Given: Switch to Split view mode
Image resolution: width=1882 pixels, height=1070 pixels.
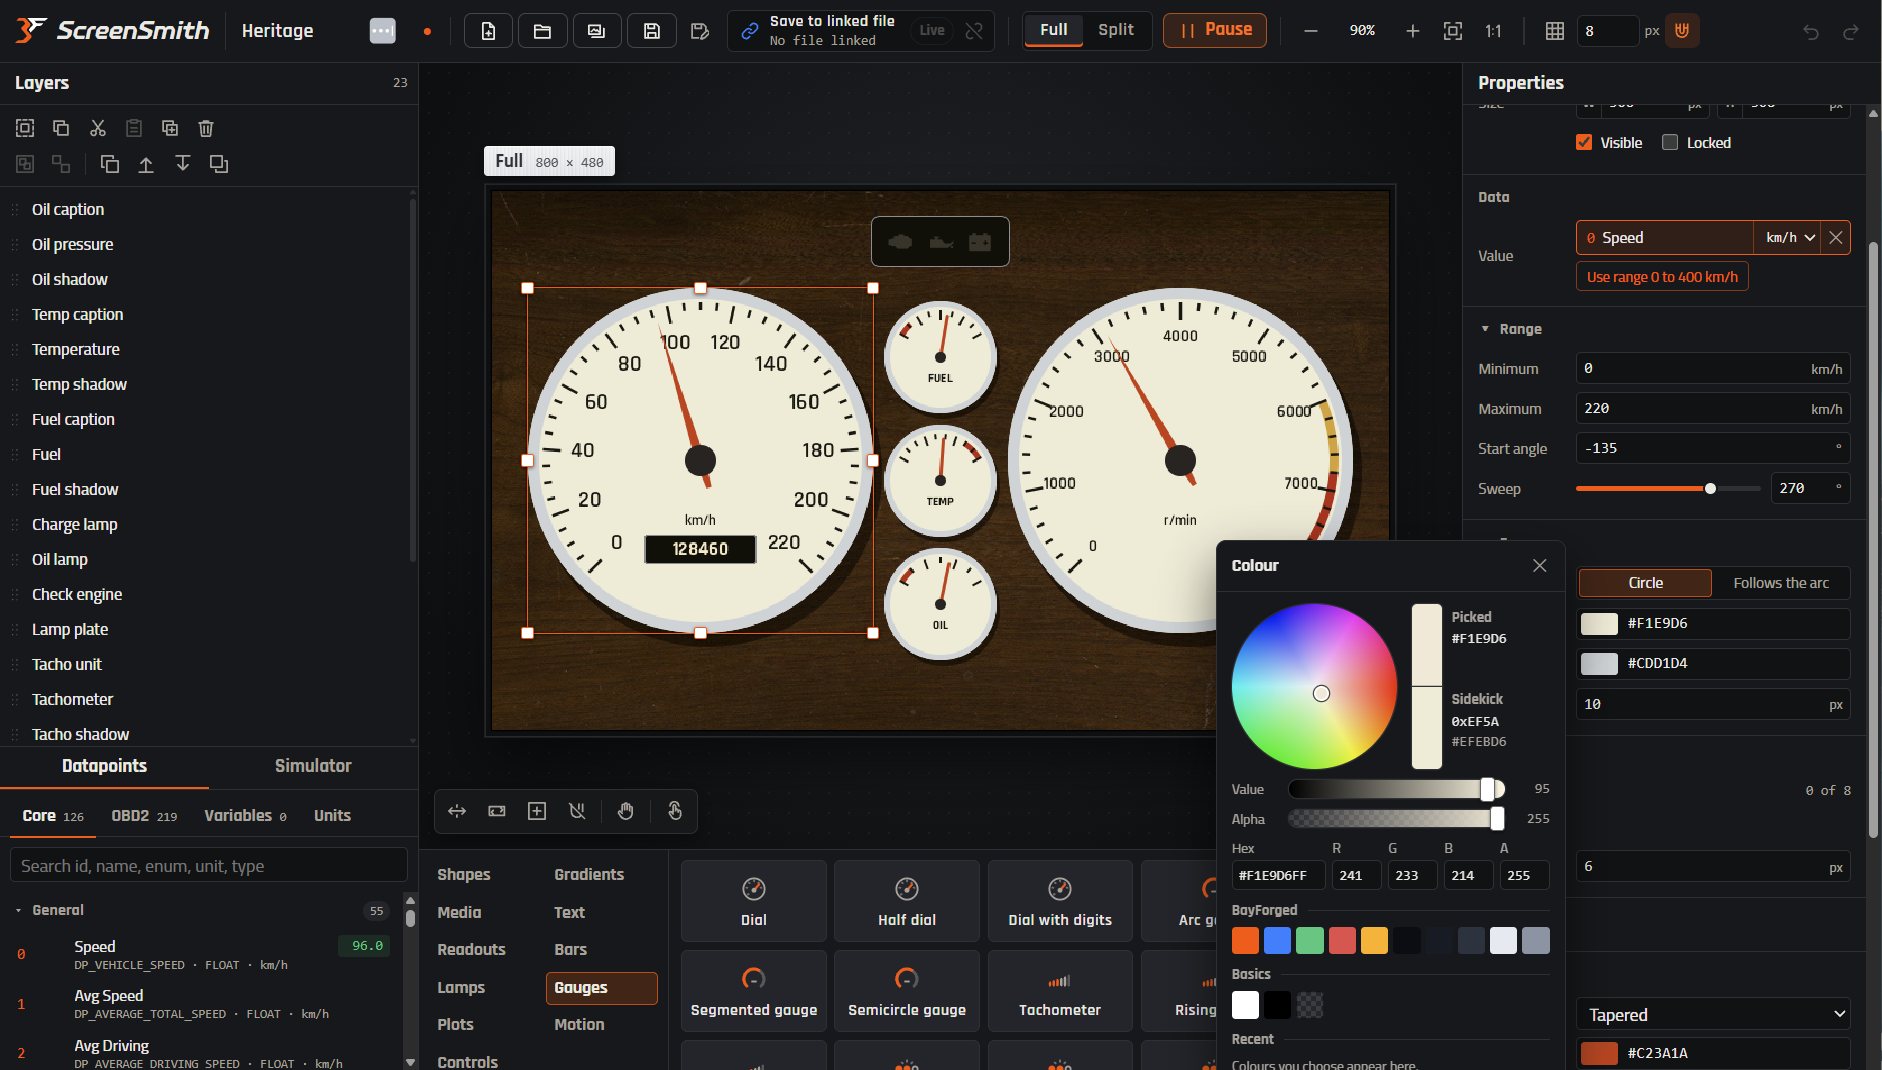Looking at the screenshot, I should tap(1115, 30).
